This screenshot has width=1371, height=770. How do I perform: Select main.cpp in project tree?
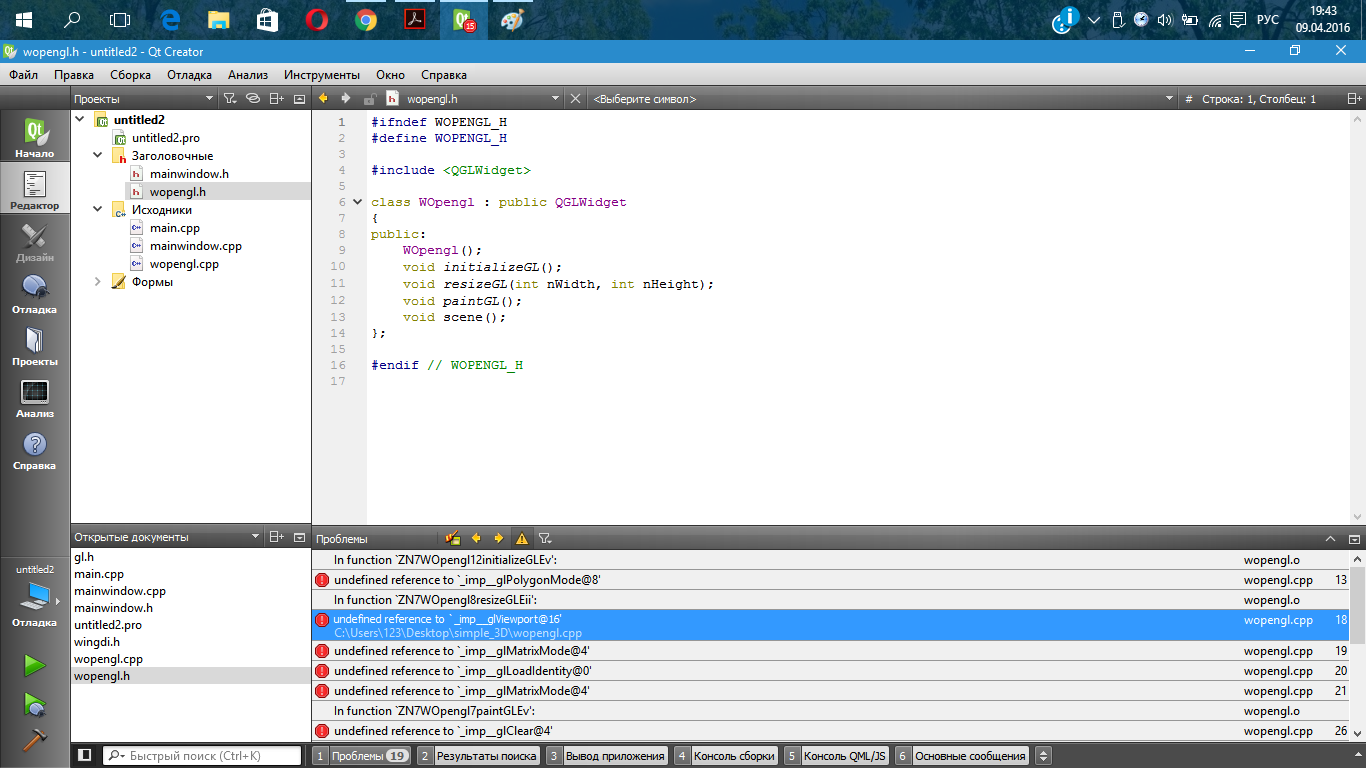point(174,228)
